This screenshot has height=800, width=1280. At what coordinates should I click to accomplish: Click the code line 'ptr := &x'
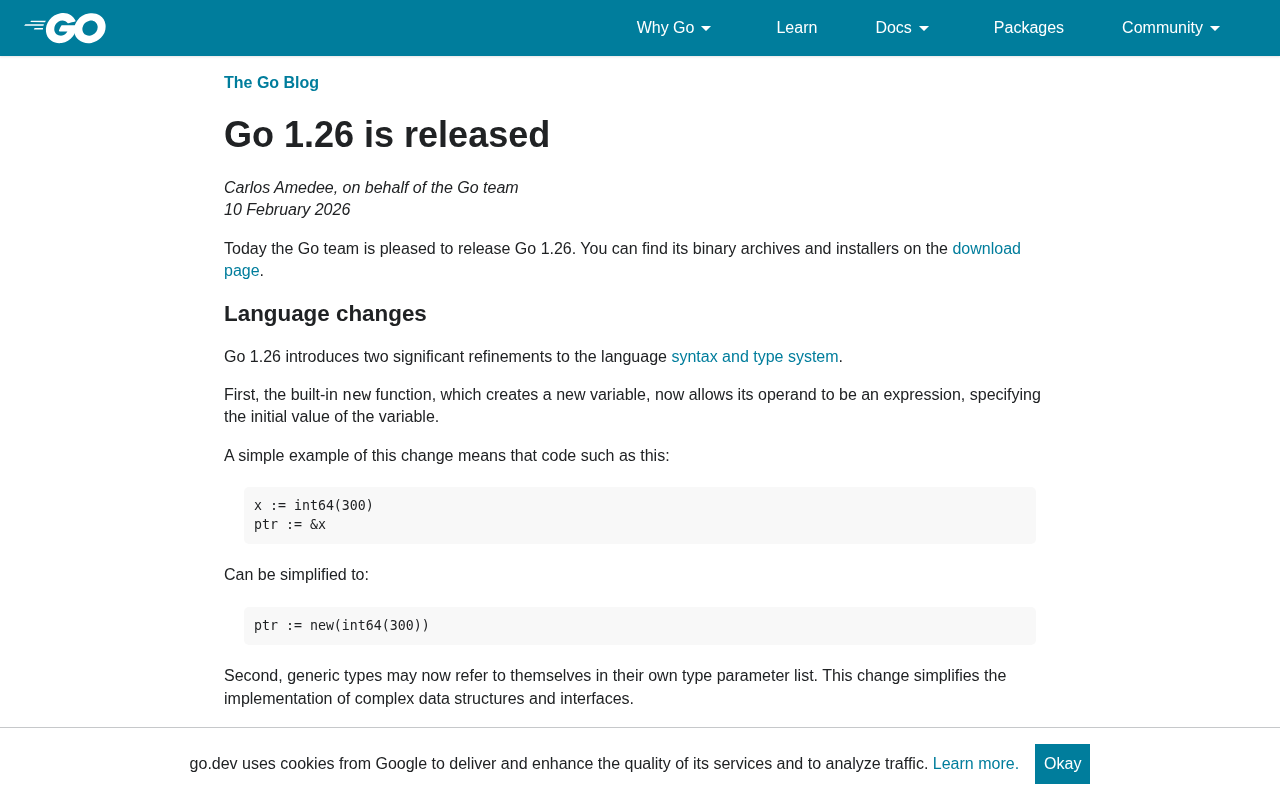coord(290,524)
